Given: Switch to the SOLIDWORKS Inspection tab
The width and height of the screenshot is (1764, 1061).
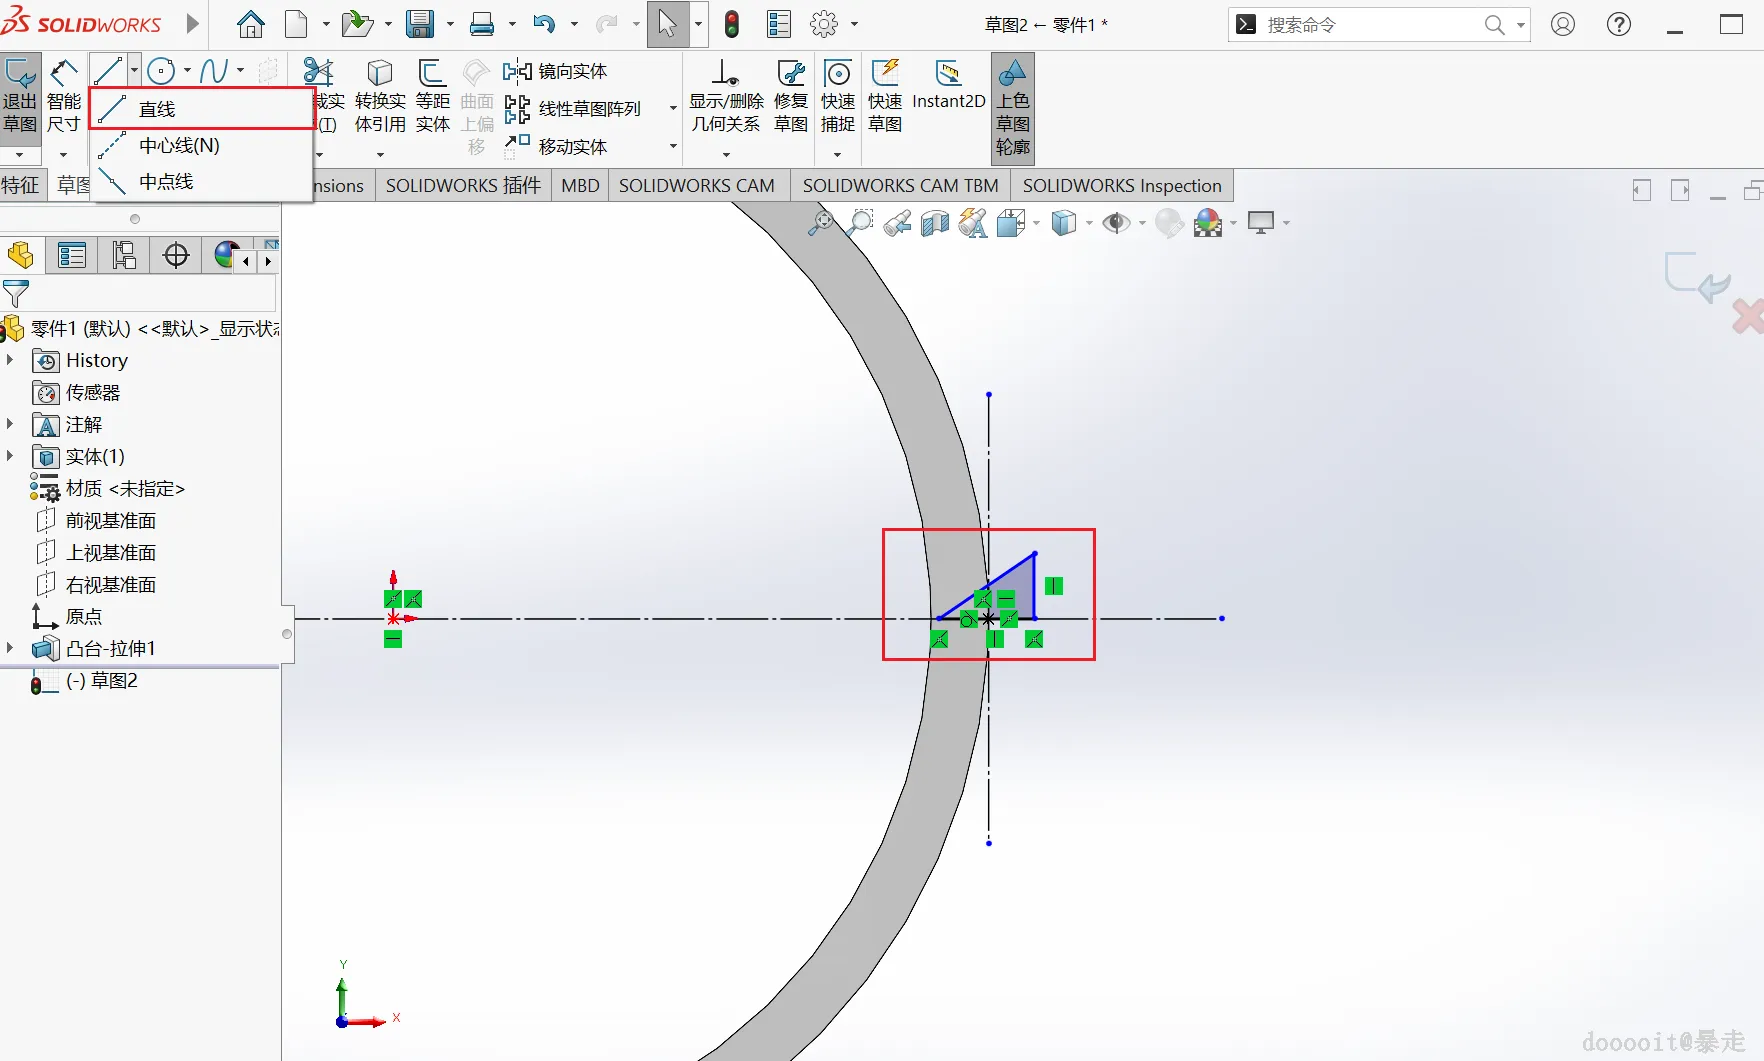Looking at the screenshot, I should click(x=1122, y=185).
